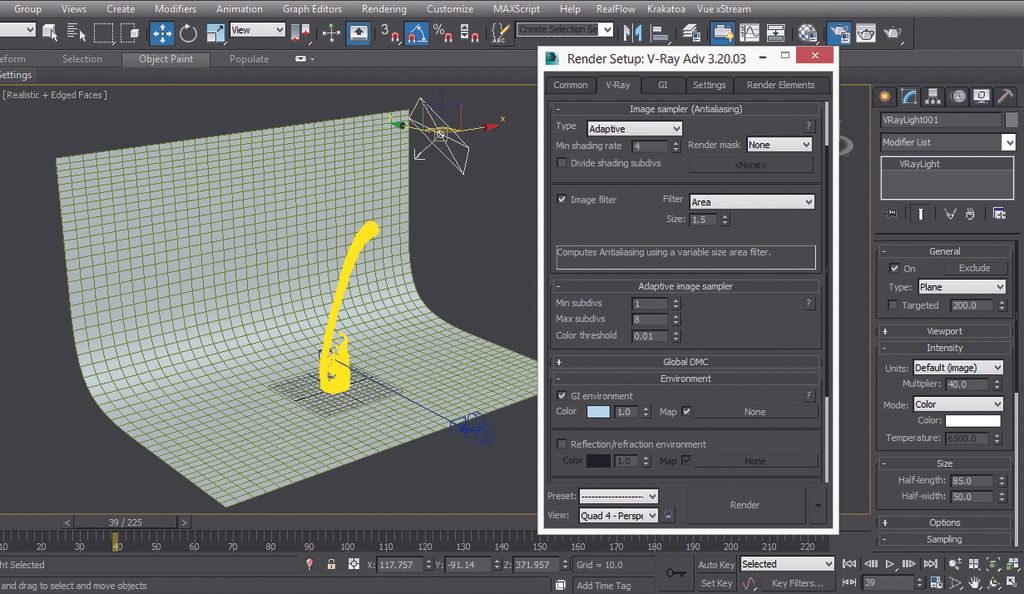The image size is (1024, 594).
Task: Click the Render Production teapot icon
Action: click(x=893, y=32)
